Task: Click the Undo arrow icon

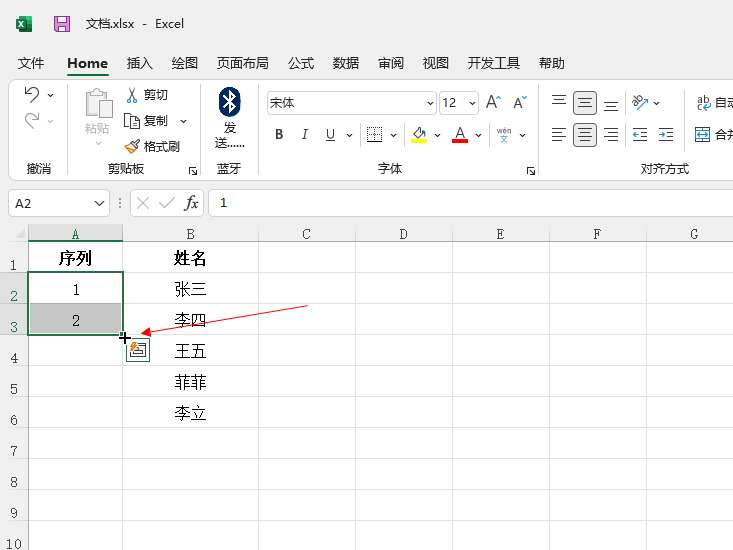Action: (x=32, y=94)
